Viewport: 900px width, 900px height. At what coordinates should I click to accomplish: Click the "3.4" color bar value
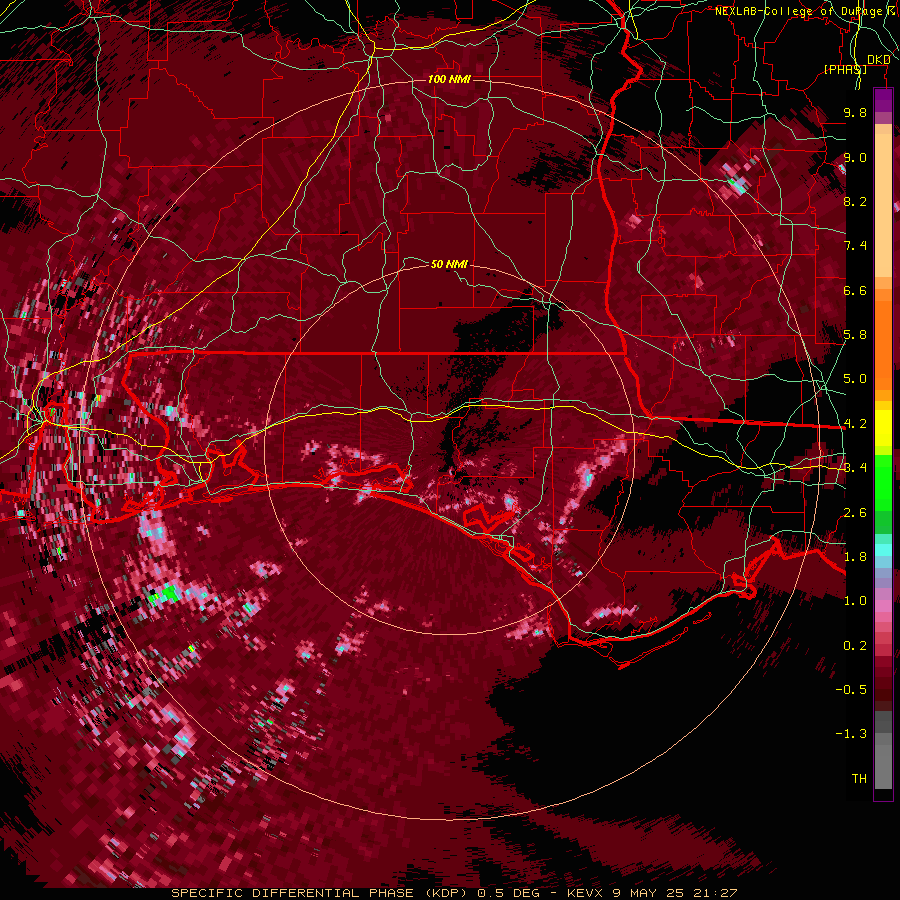(x=855, y=468)
